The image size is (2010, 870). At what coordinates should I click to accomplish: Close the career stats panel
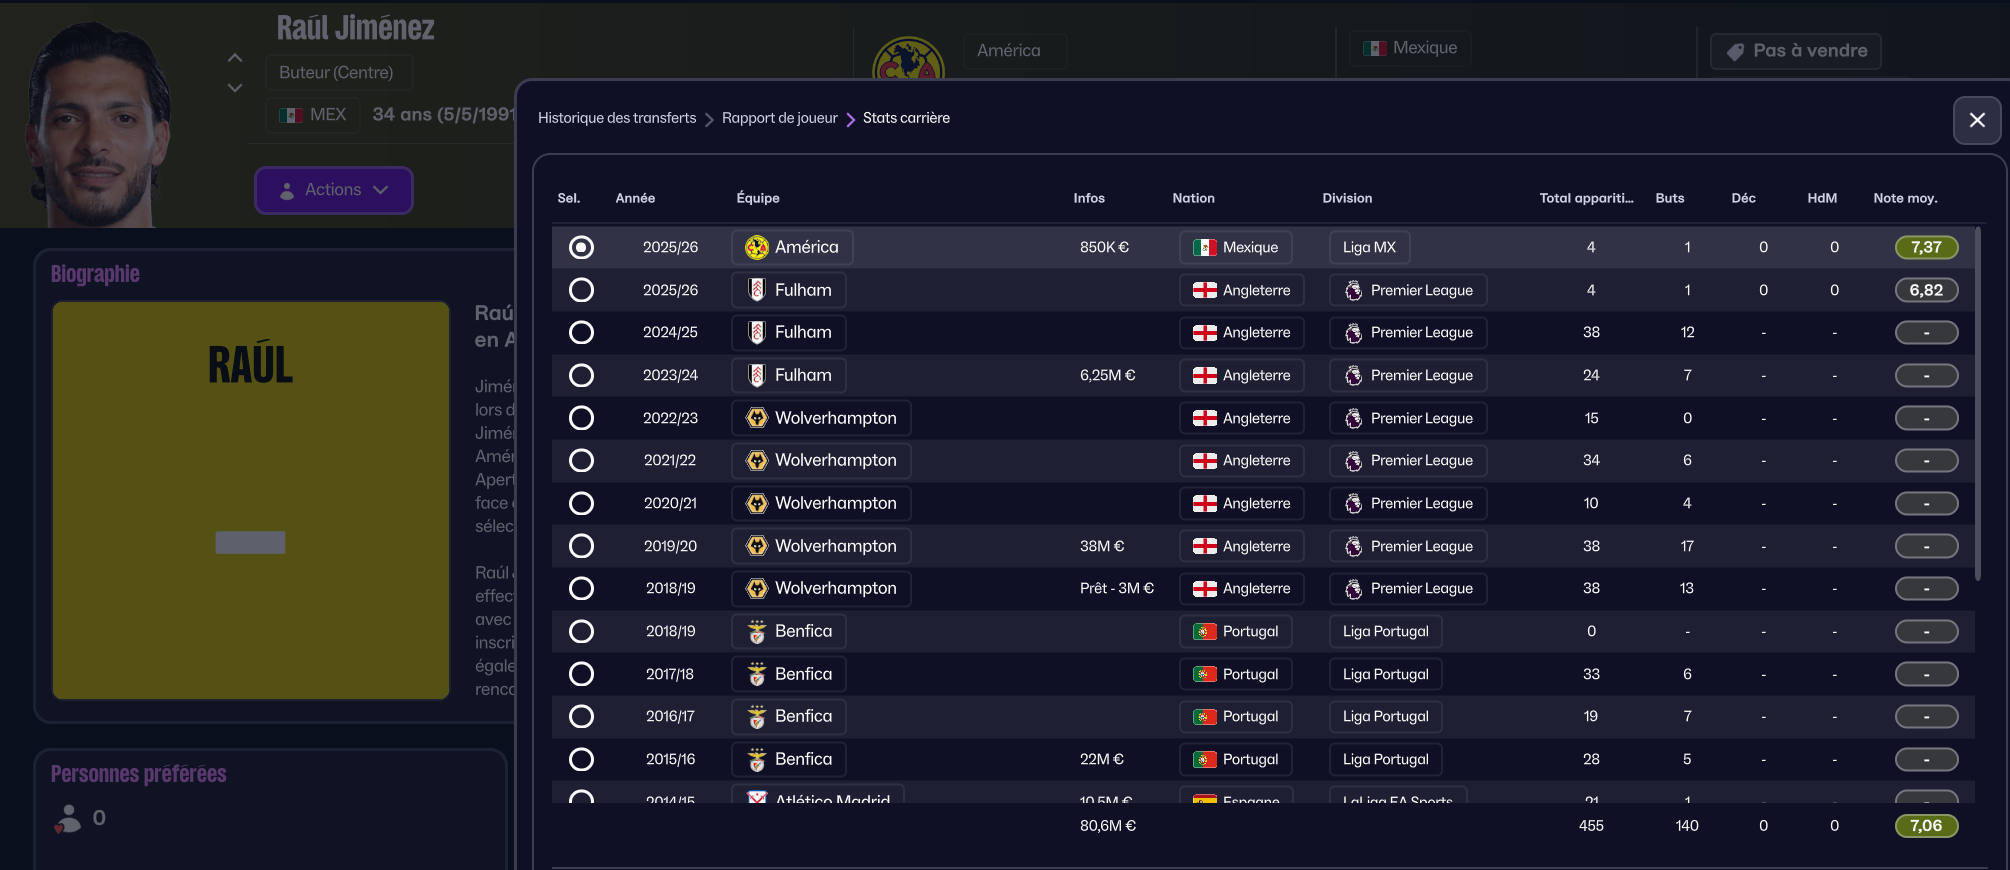coord(1976,120)
